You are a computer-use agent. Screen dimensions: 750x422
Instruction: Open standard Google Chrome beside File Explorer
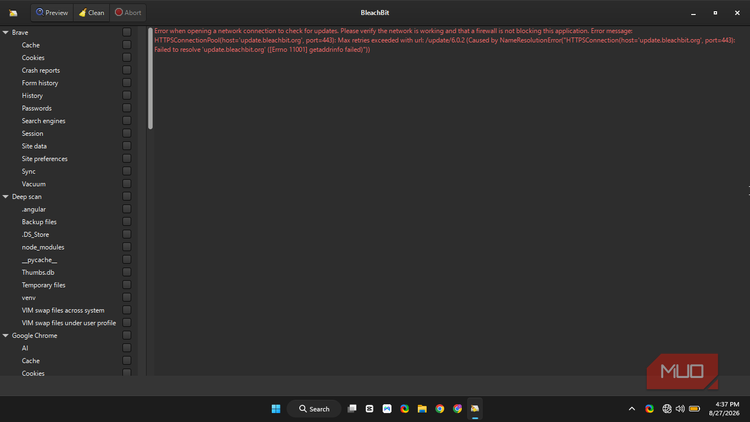440,409
